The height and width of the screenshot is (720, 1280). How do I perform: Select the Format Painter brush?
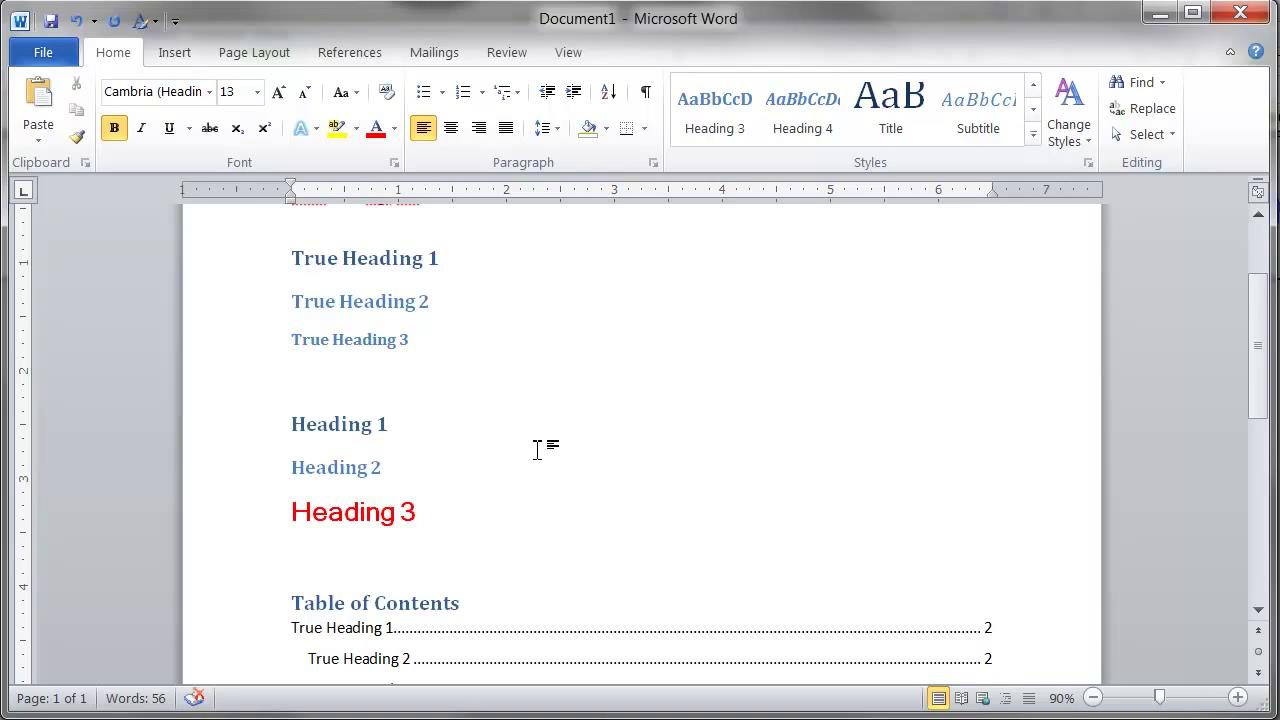pos(76,136)
